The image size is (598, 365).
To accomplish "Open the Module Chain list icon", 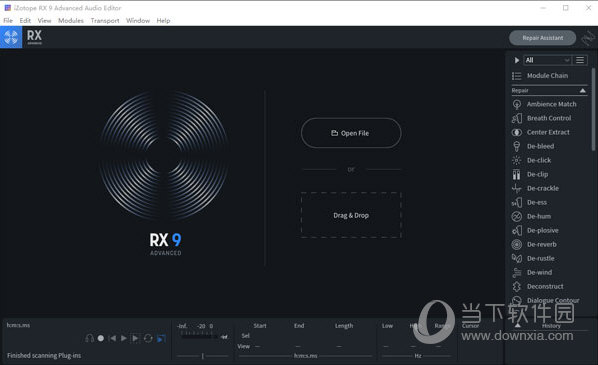I will (x=517, y=76).
